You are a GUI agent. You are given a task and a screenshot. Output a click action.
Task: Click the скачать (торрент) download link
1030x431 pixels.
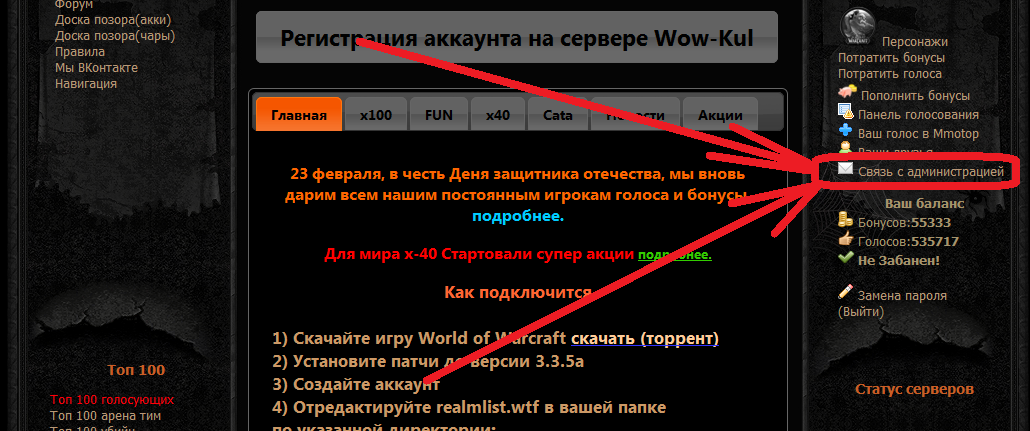[x=645, y=339]
